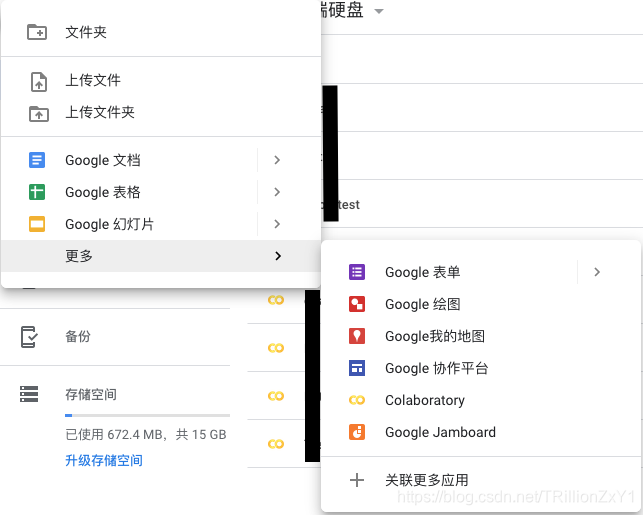Create a new Google 幻灯片
Screen dimensions: 643x515
tap(129, 224)
